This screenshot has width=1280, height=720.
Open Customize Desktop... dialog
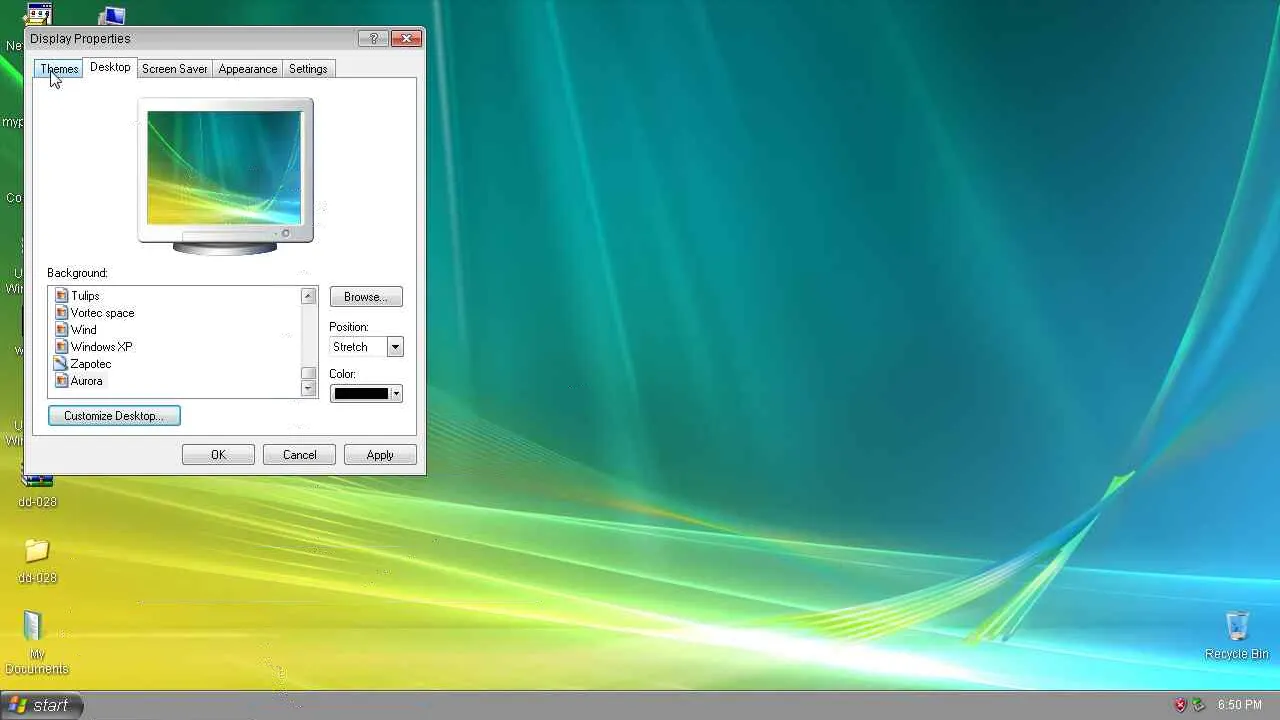(x=114, y=416)
